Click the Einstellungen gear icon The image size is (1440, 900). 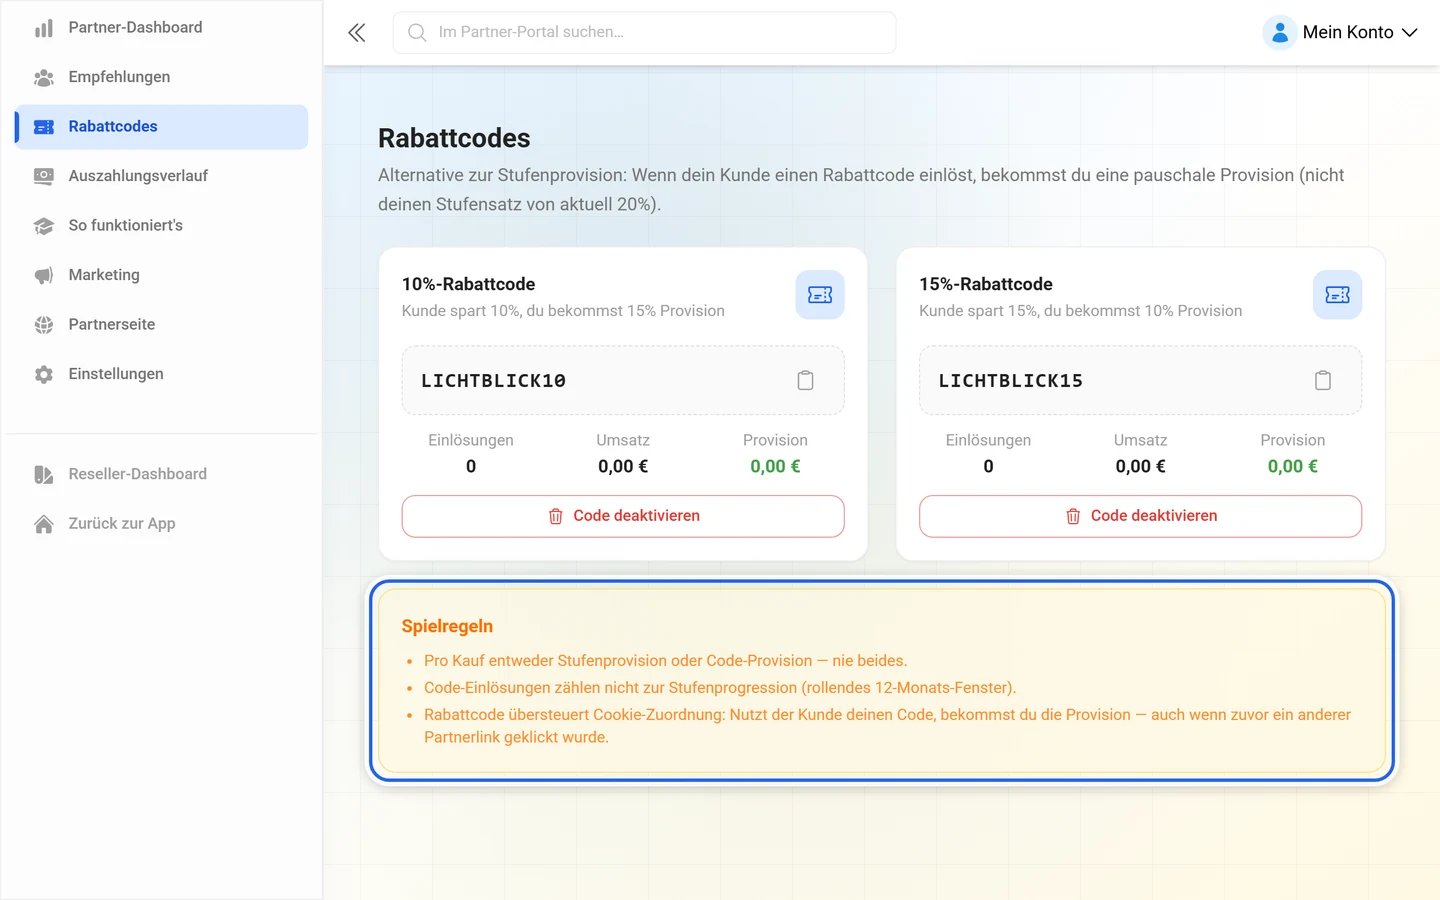pos(44,374)
